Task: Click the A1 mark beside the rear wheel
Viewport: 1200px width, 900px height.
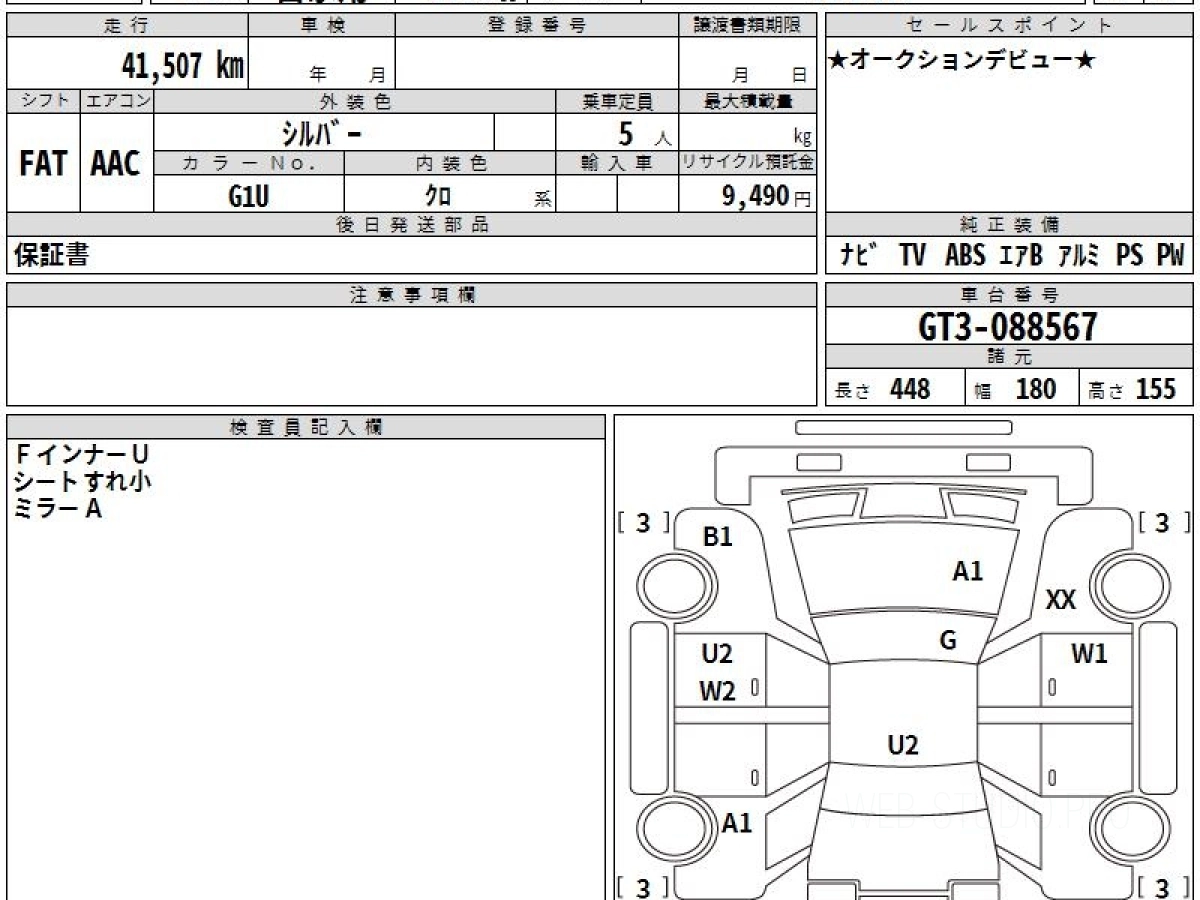Action: tap(737, 823)
